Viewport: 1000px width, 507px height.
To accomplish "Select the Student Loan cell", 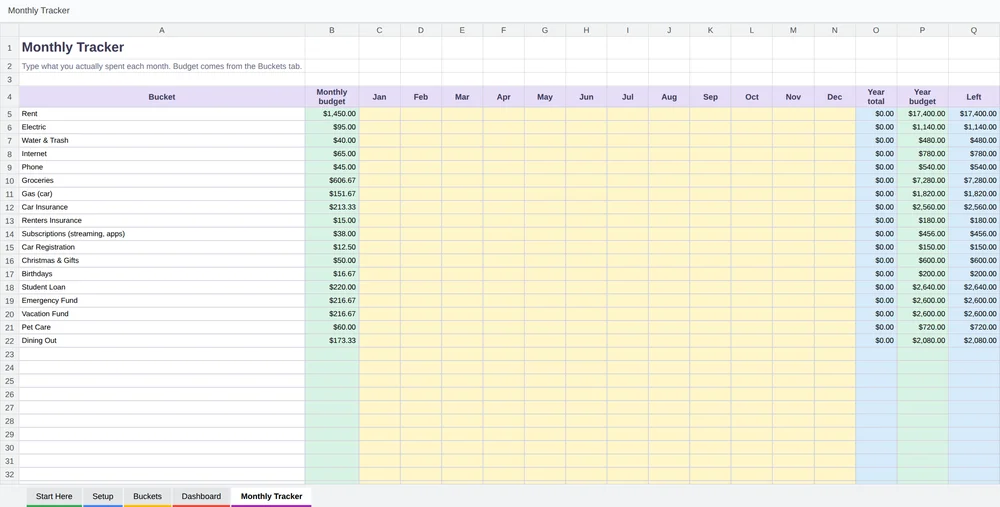I will [x=162, y=288].
